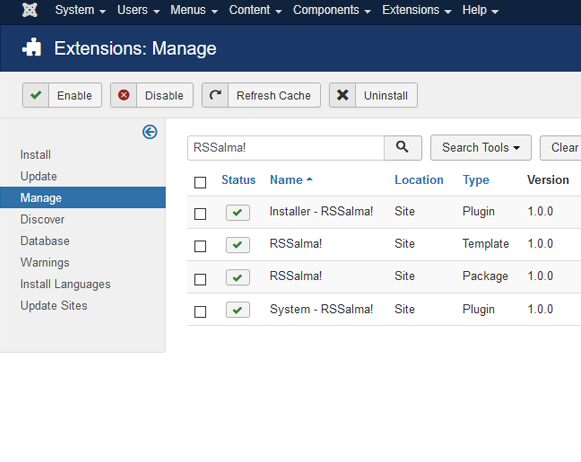Click 'System - RSSalma!' name text
This screenshot has height=462, width=581.
pos(321,309)
